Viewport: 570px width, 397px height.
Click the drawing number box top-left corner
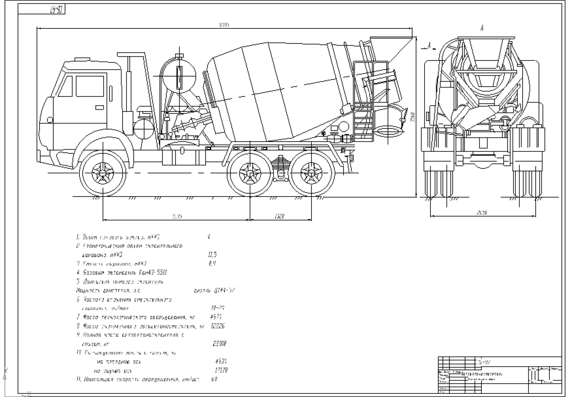[x=41, y=10]
